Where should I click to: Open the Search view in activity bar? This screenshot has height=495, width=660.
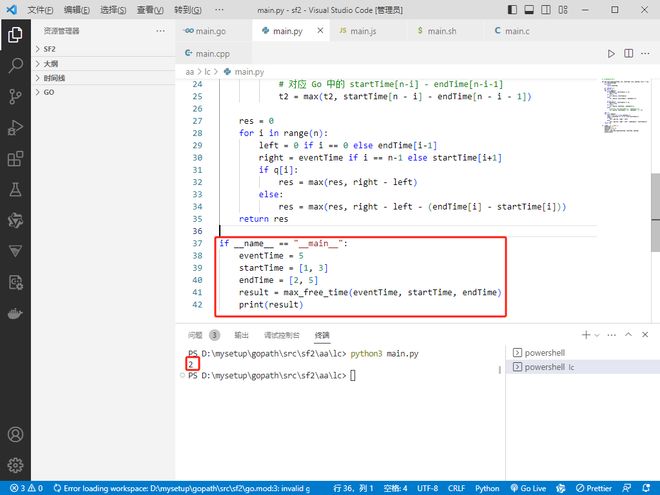pyautogui.click(x=15, y=66)
